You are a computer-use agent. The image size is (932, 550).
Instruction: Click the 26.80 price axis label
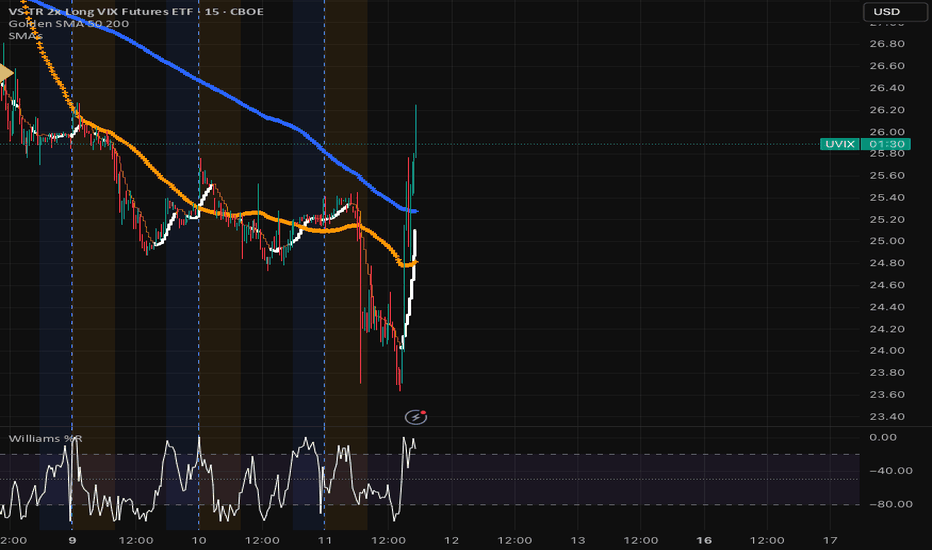click(x=887, y=44)
